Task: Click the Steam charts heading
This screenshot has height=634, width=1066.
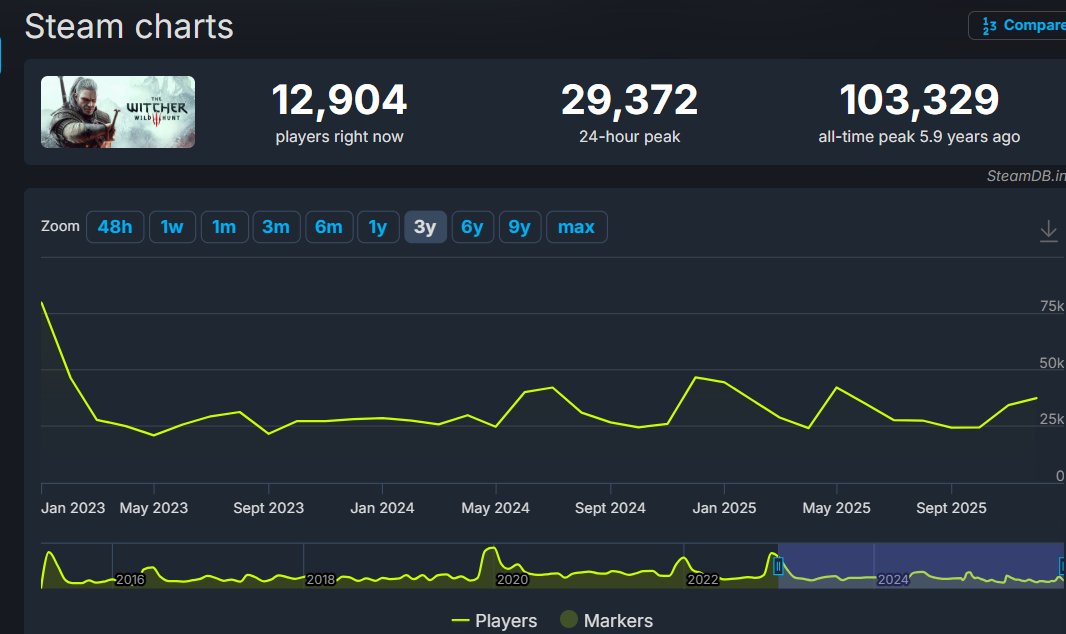Action: [x=129, y=27]
